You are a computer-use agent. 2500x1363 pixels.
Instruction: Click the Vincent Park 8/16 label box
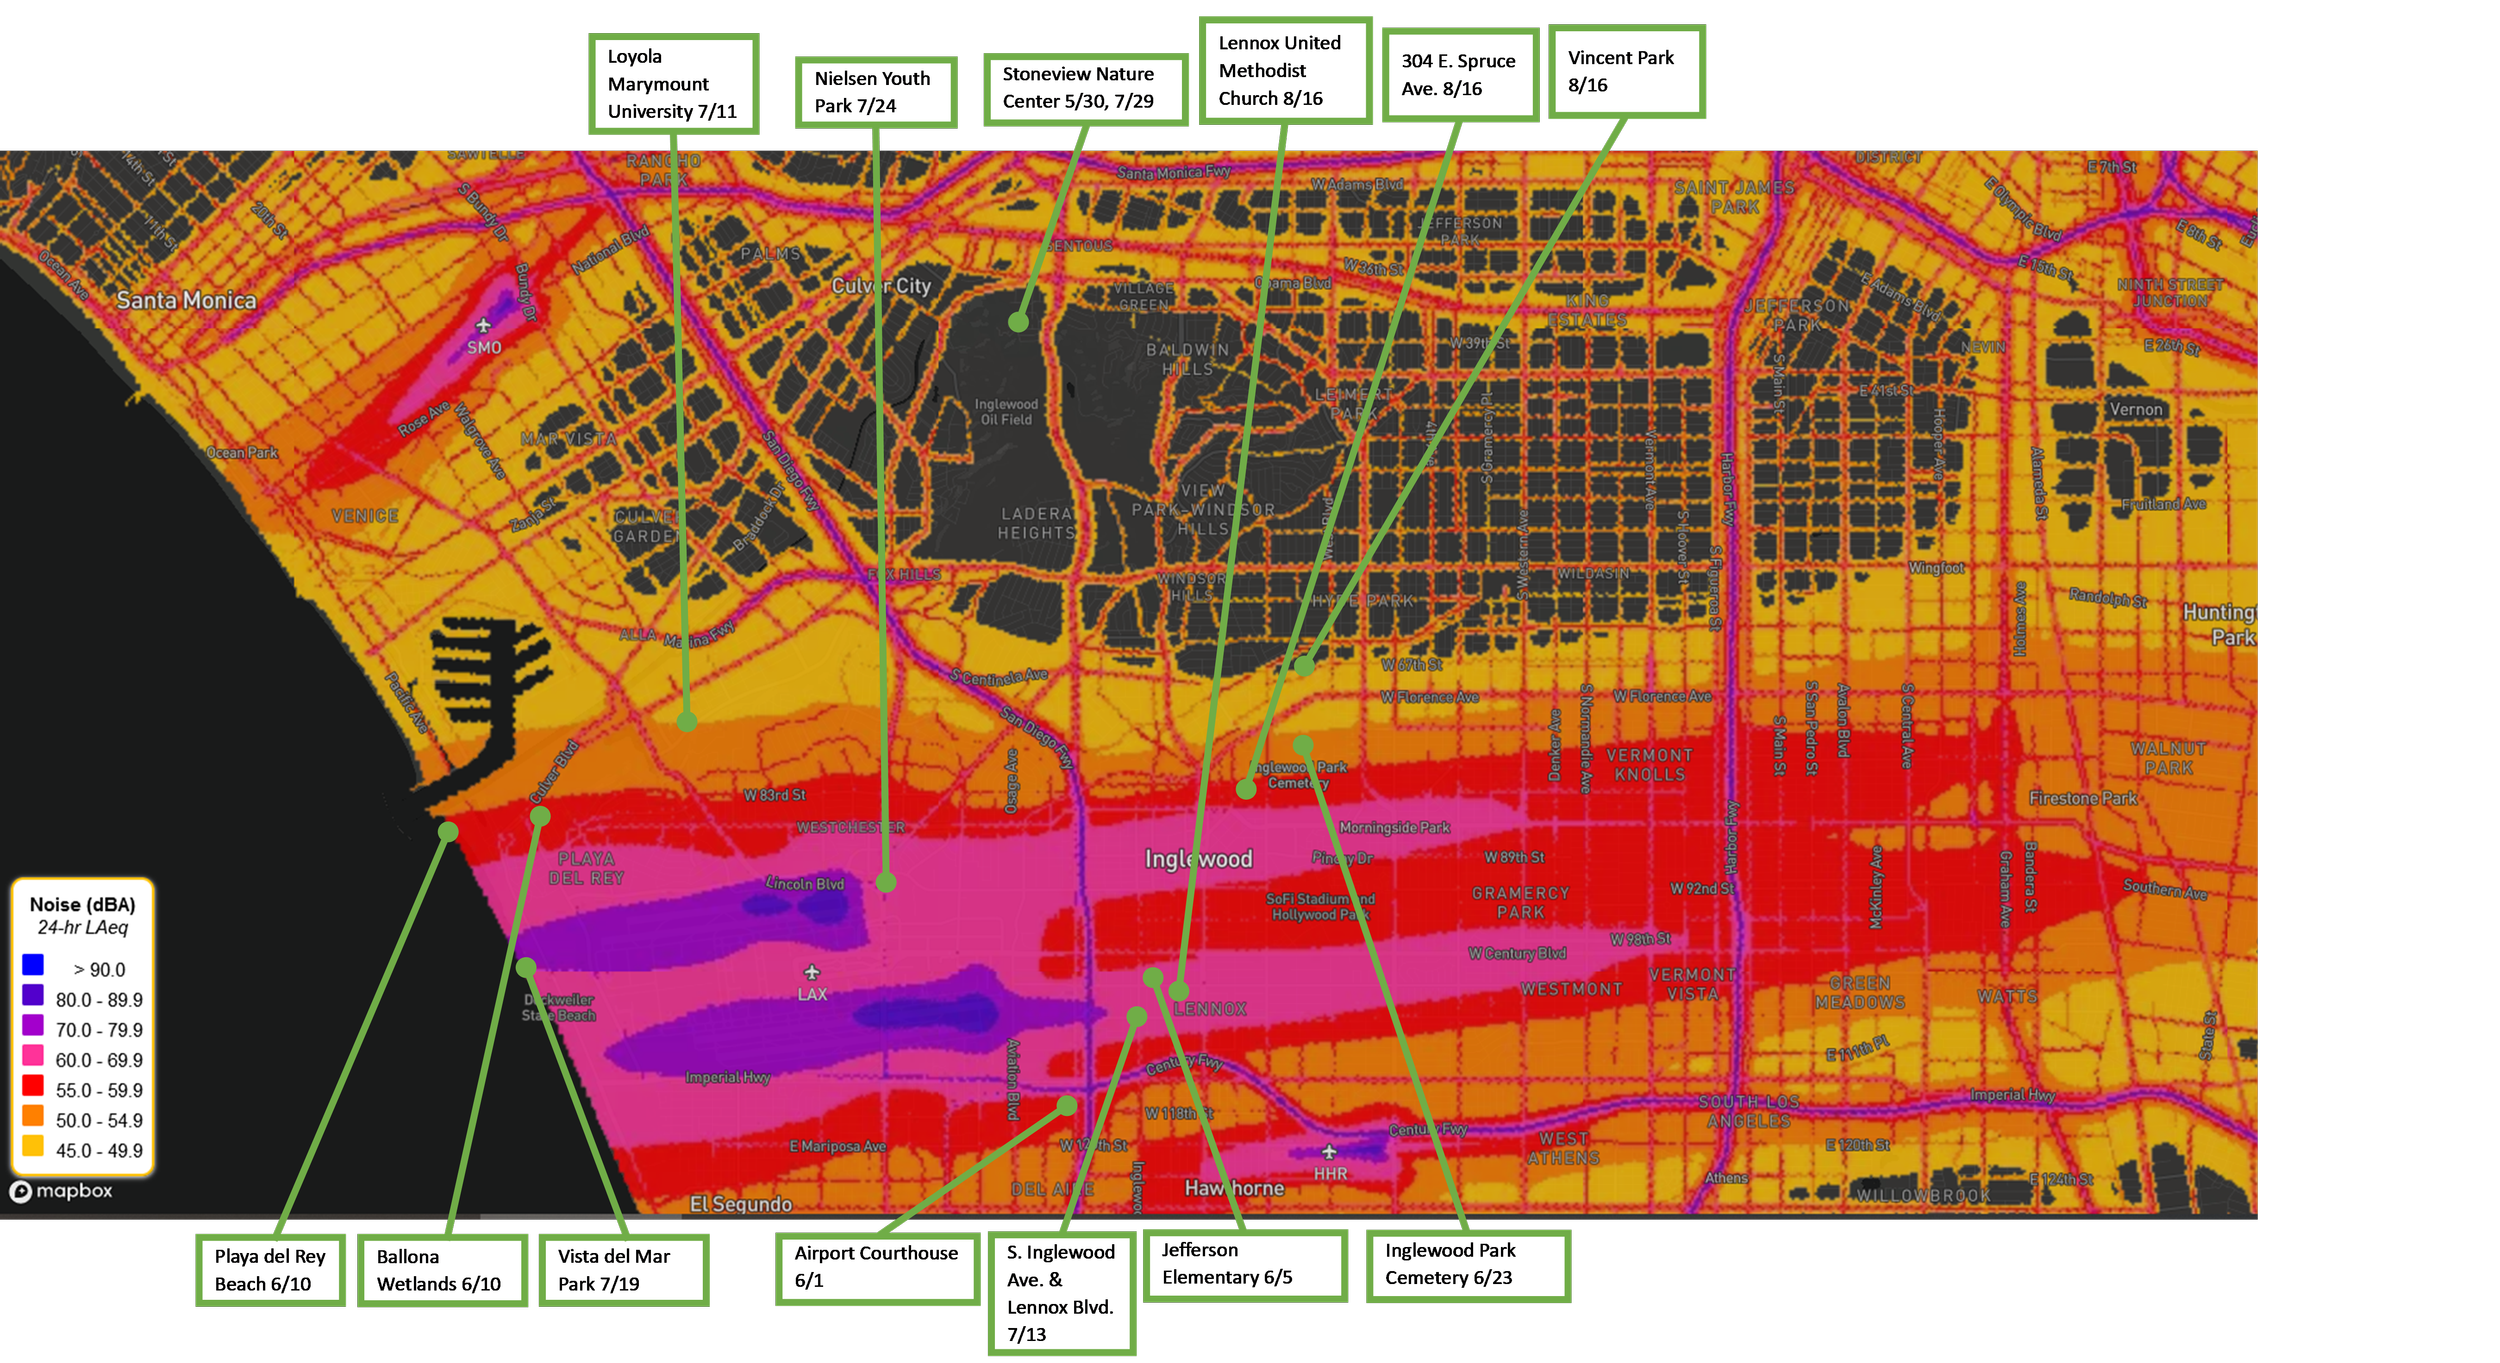1626,72
